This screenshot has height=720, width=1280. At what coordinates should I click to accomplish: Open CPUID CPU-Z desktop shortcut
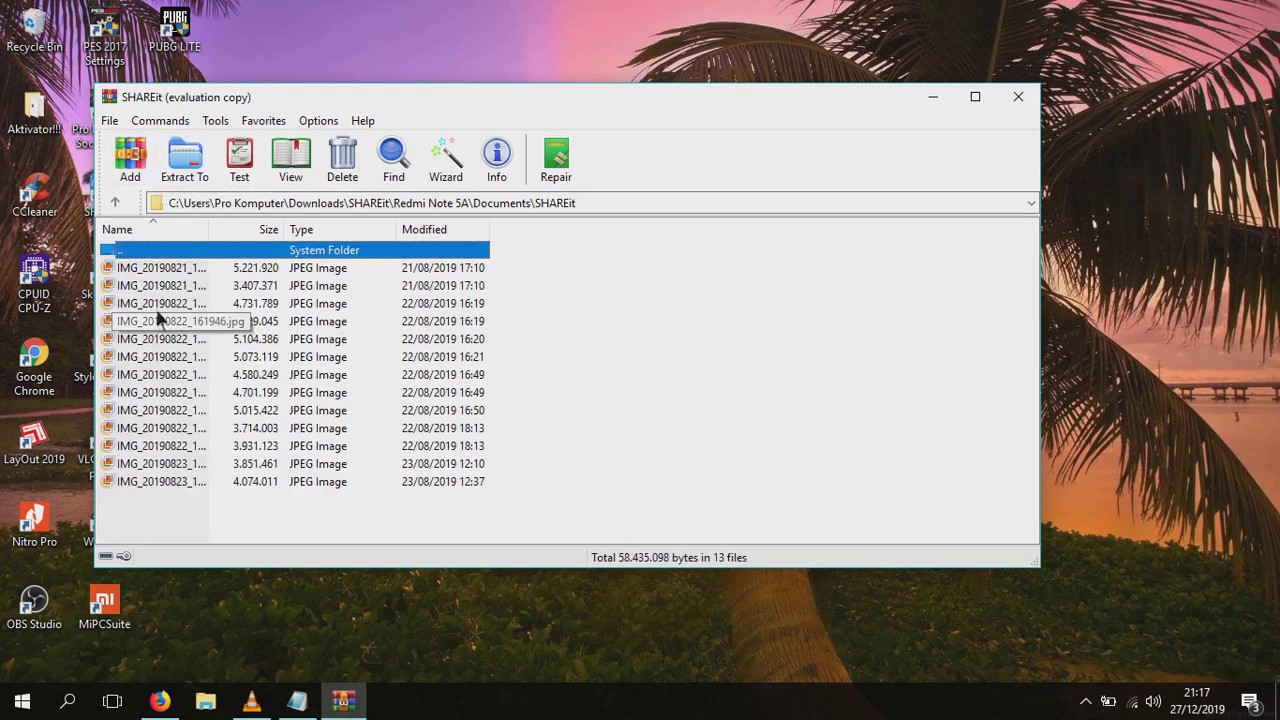34,285
